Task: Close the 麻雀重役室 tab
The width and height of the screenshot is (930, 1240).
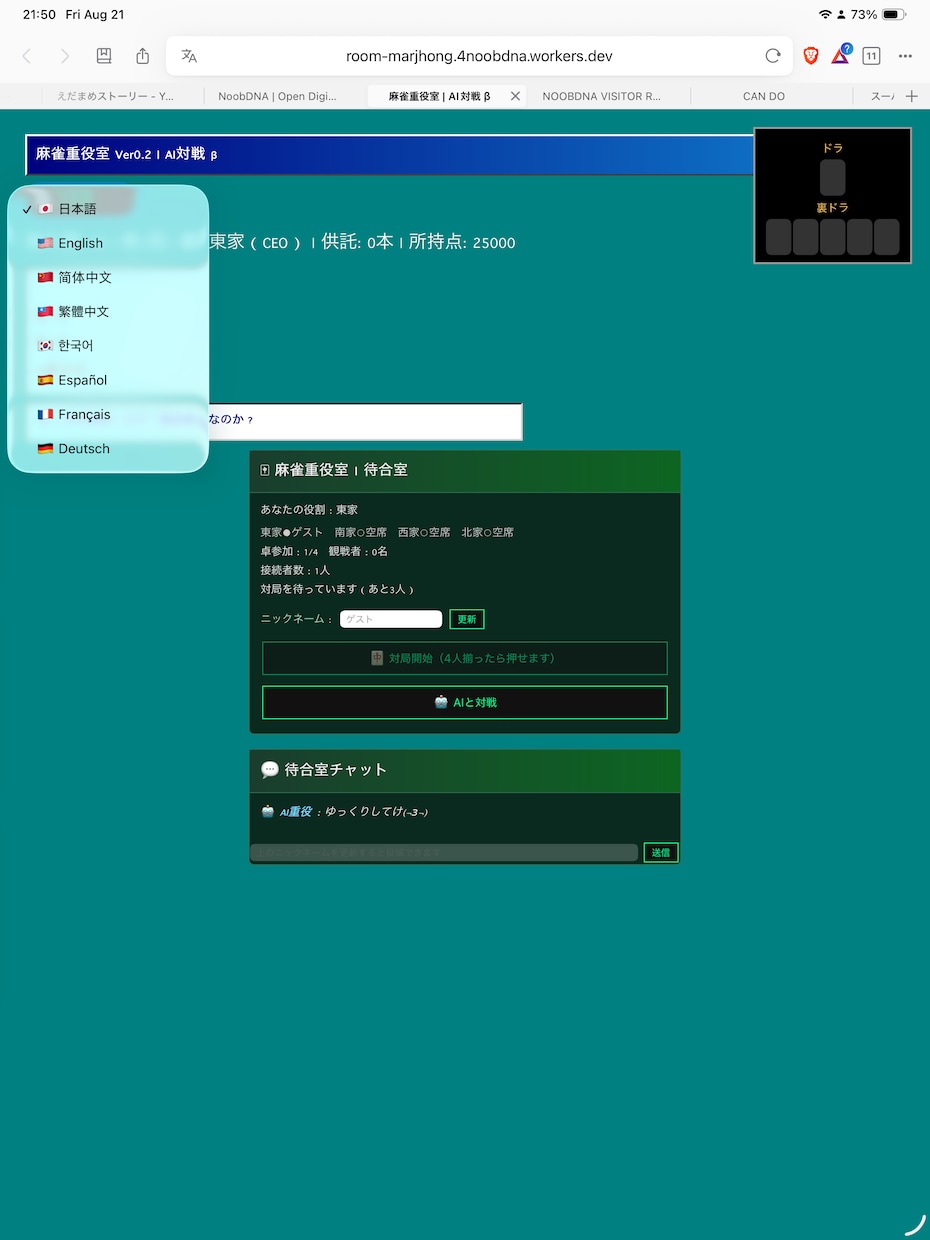Action: point(515,96)
